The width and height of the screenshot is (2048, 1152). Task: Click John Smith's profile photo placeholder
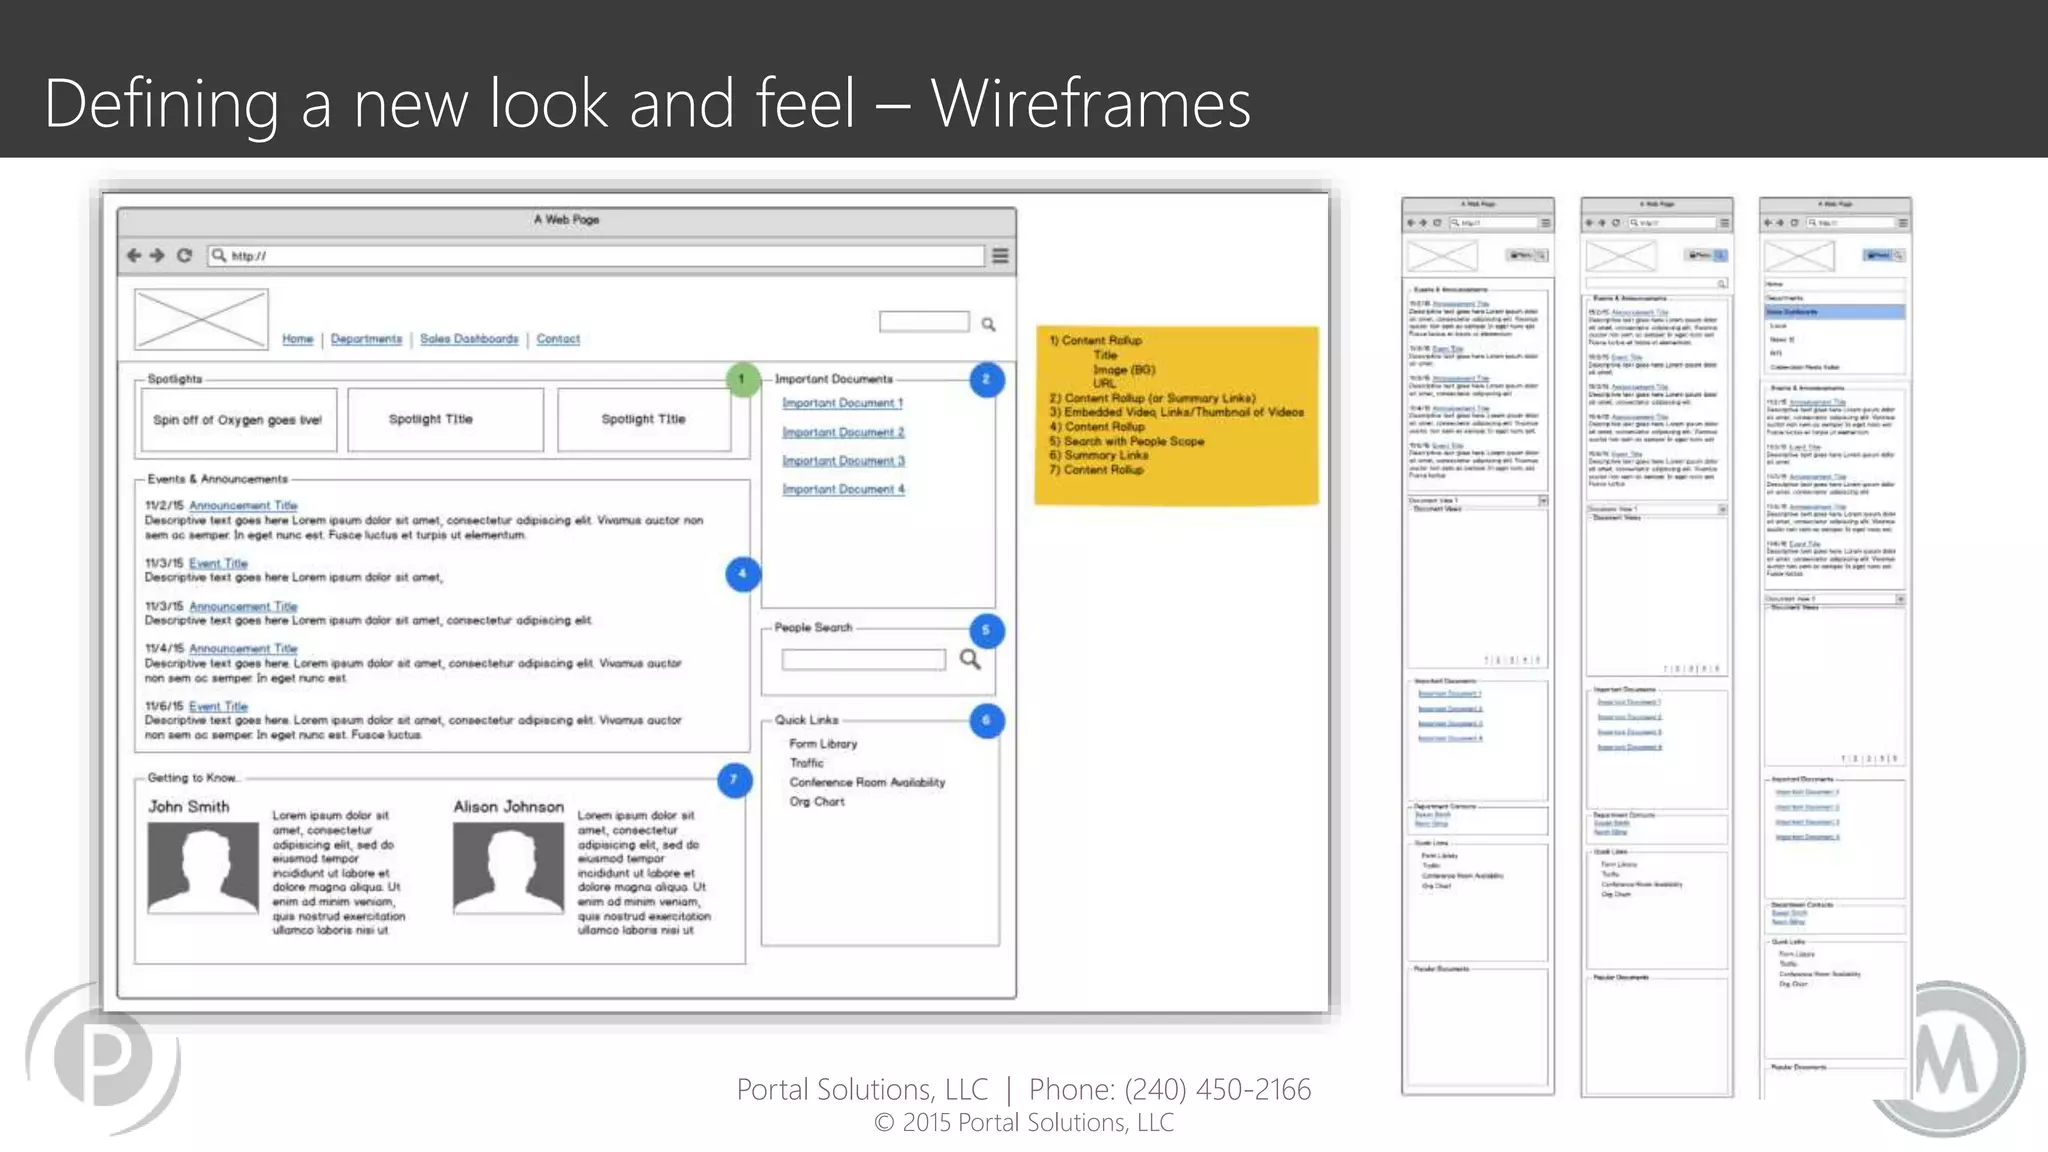(203, 868)
